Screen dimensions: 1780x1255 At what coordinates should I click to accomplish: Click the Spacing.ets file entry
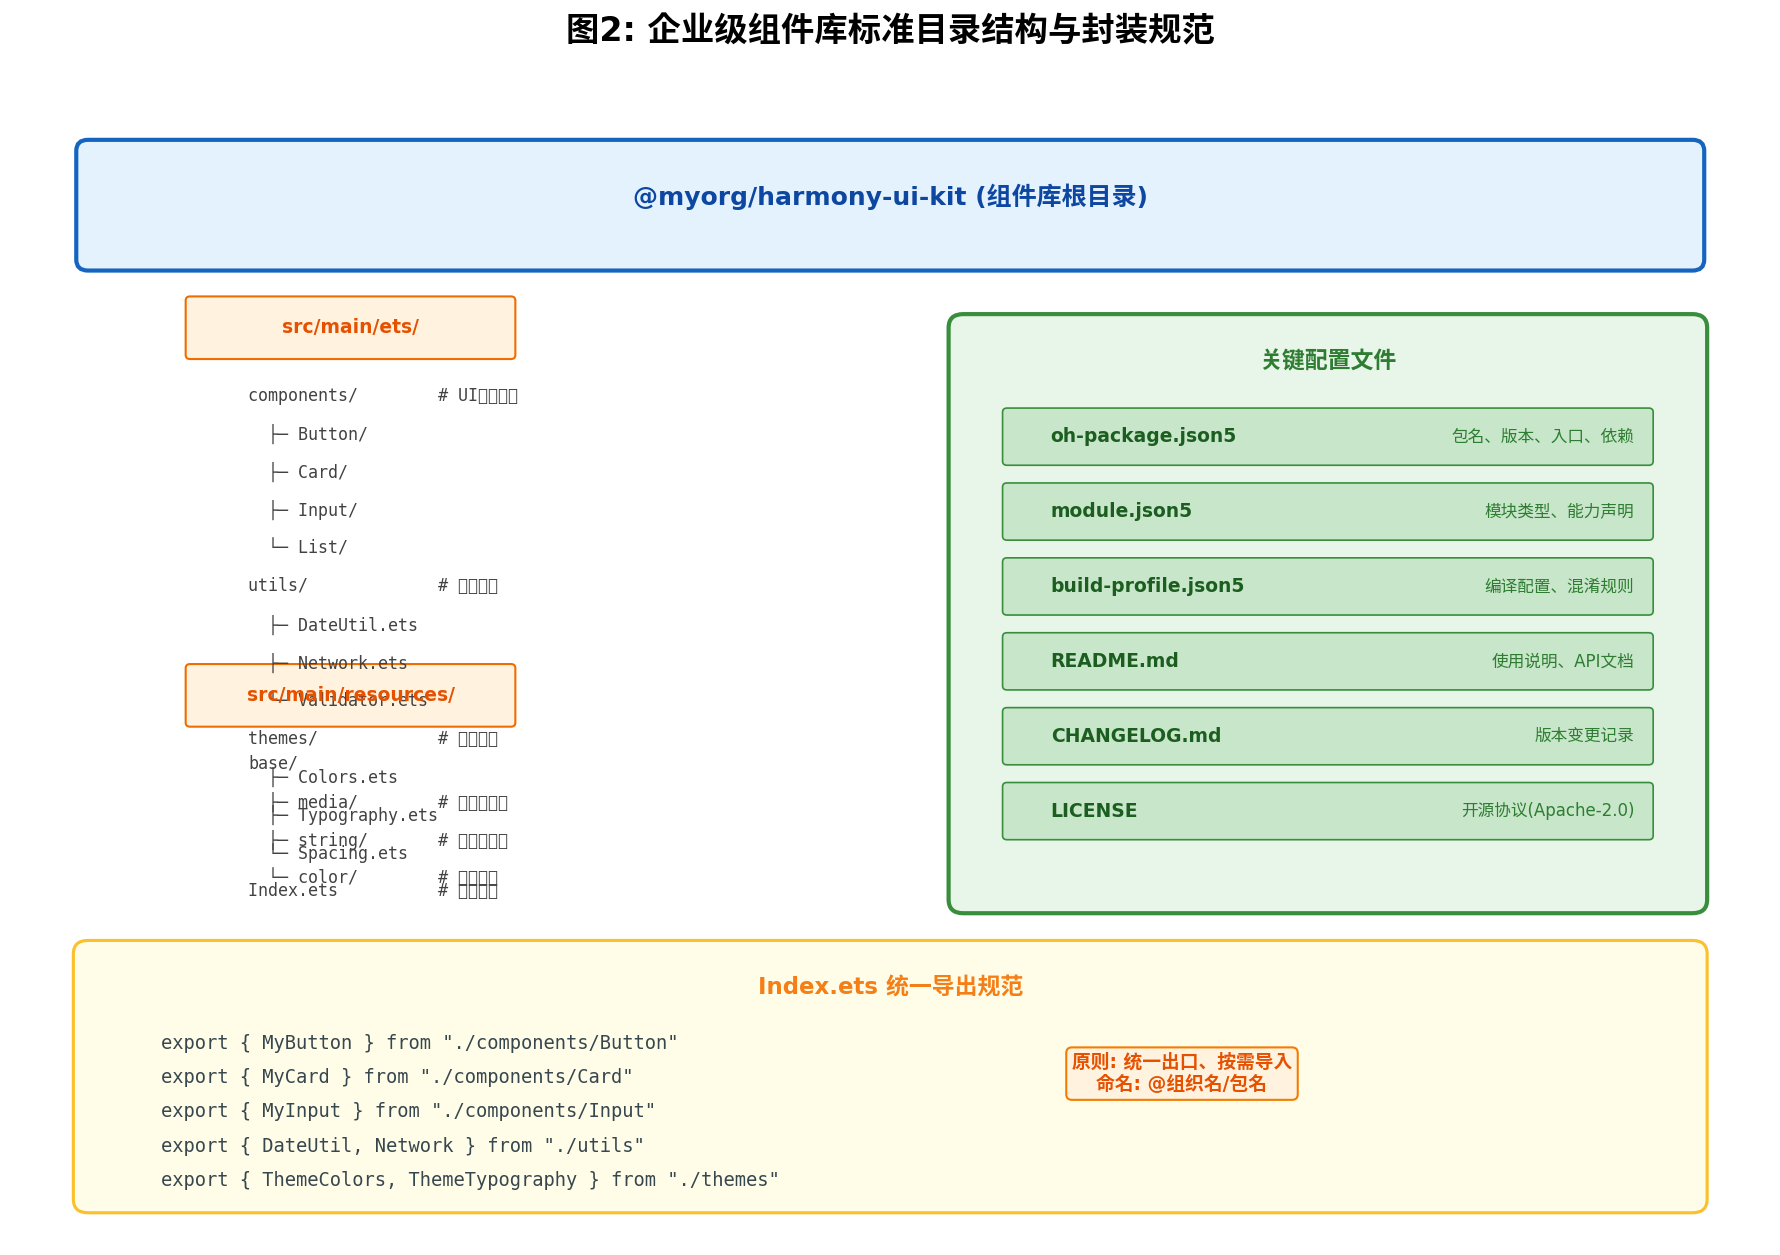click(x=352, y=853)
